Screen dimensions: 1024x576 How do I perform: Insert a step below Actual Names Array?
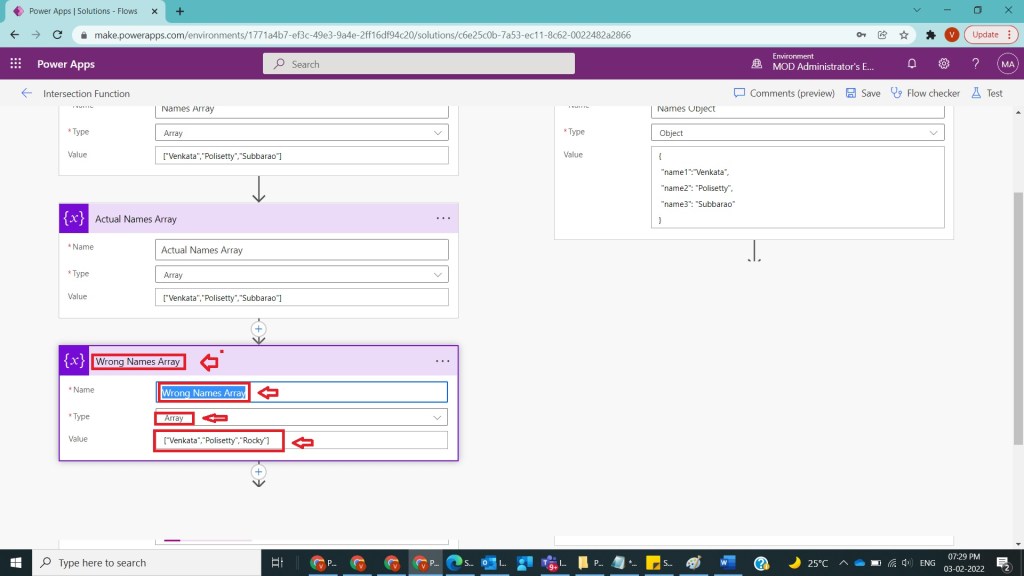(x=258, y=328)
